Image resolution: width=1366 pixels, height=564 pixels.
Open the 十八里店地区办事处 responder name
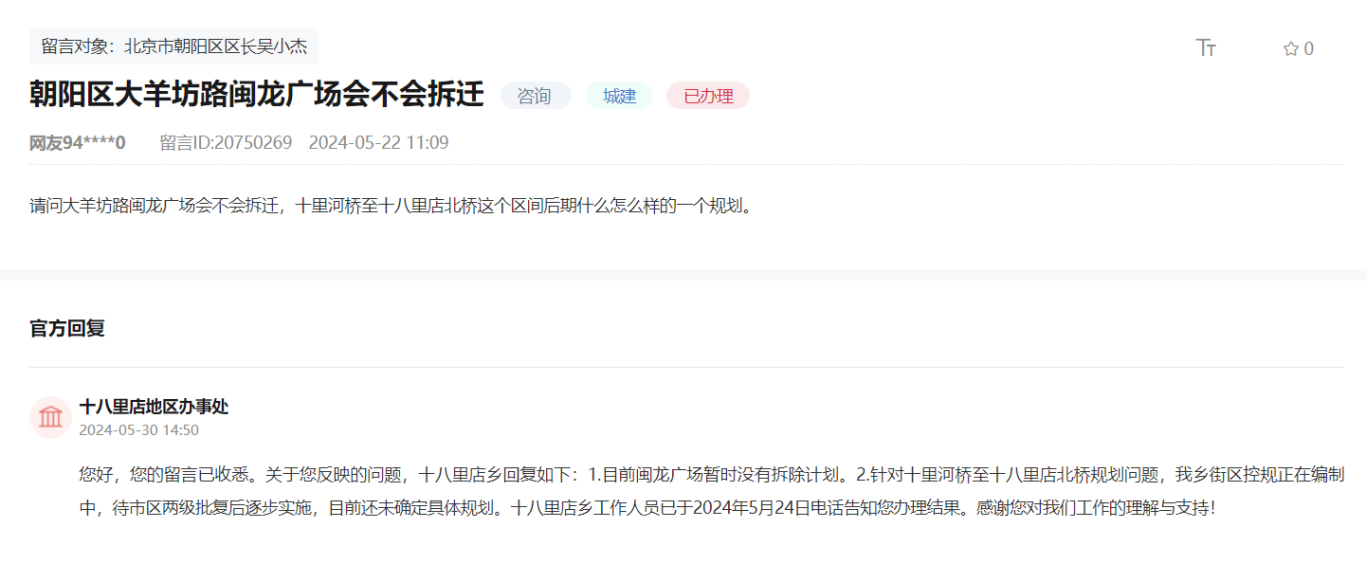(x=154, y=406)
